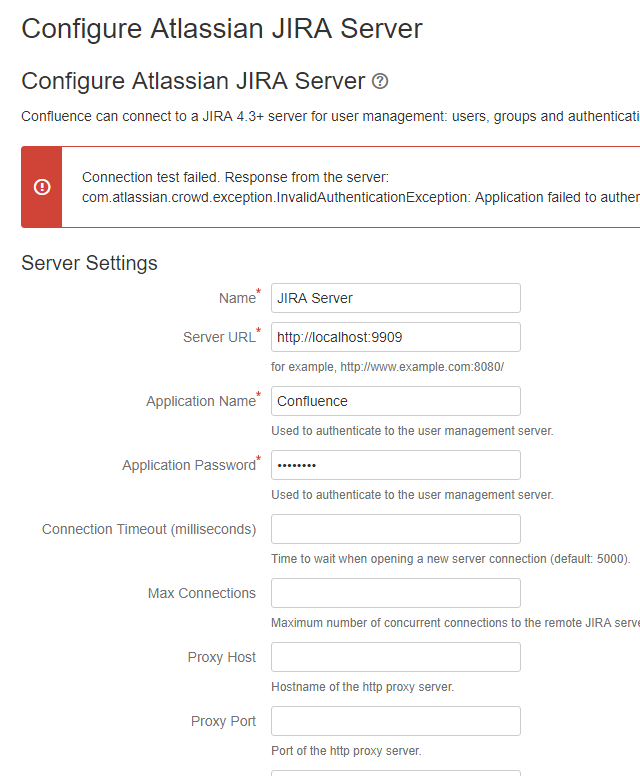Click the Max Connections label
The height and width of the screenshot is (776, 640).
(x=201, y=593)
